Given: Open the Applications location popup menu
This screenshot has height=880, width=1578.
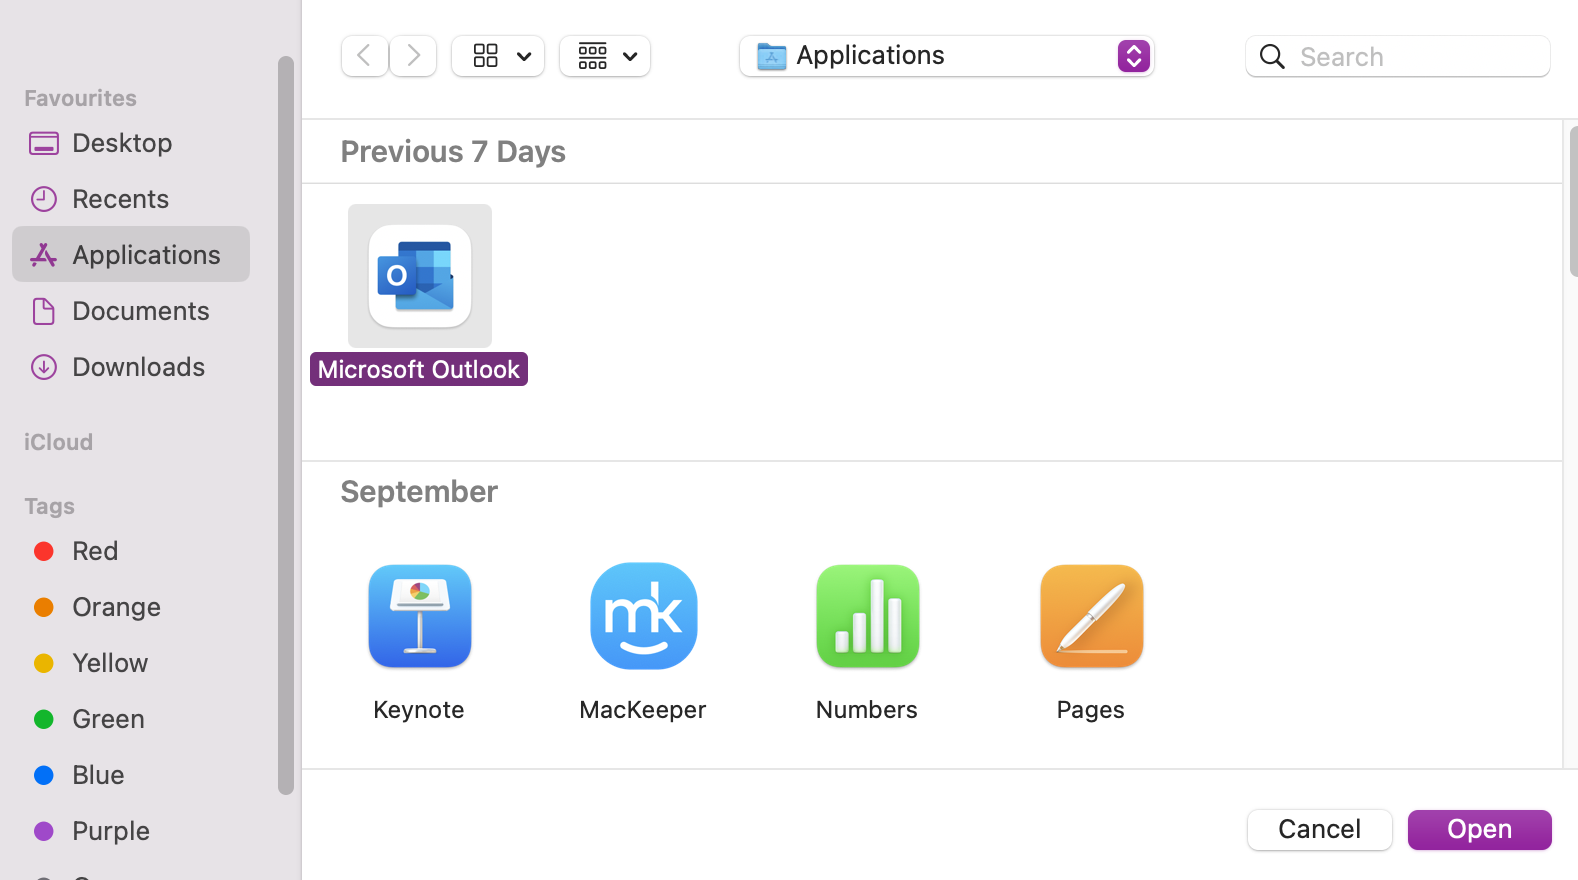Looking at the screenshot, I should pyautogui.click(x=947, y=56).
